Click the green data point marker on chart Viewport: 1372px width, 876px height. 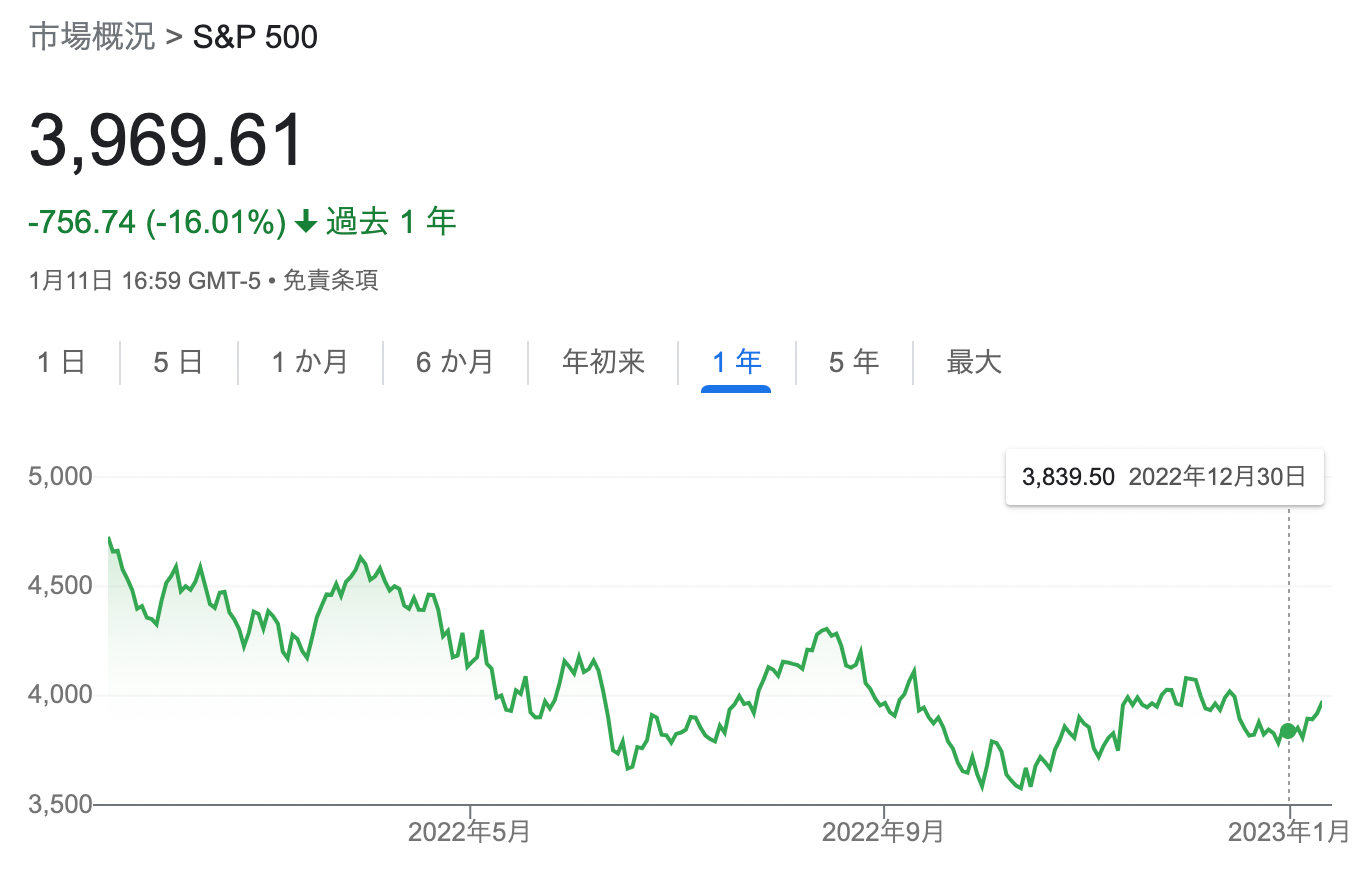point(1288,731)
